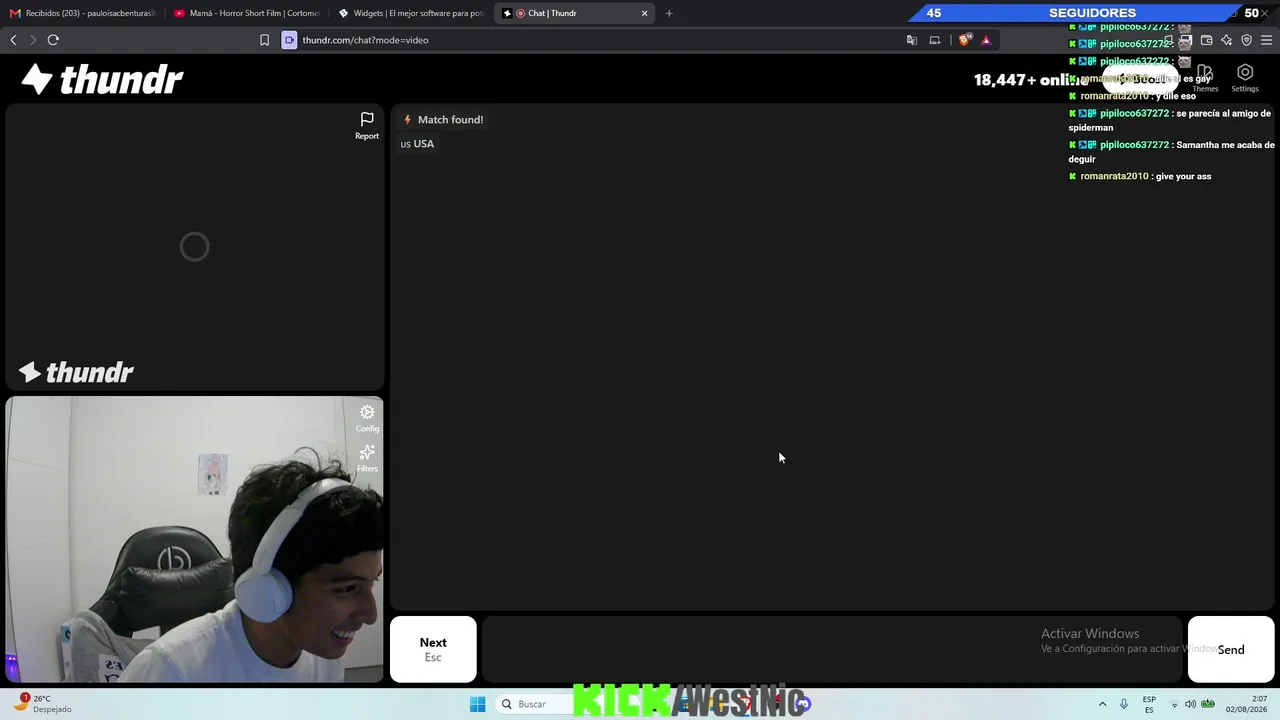Viewport: 1280px width, 720px height.
Task: Click the address bar URL
Action: [366, 40]
